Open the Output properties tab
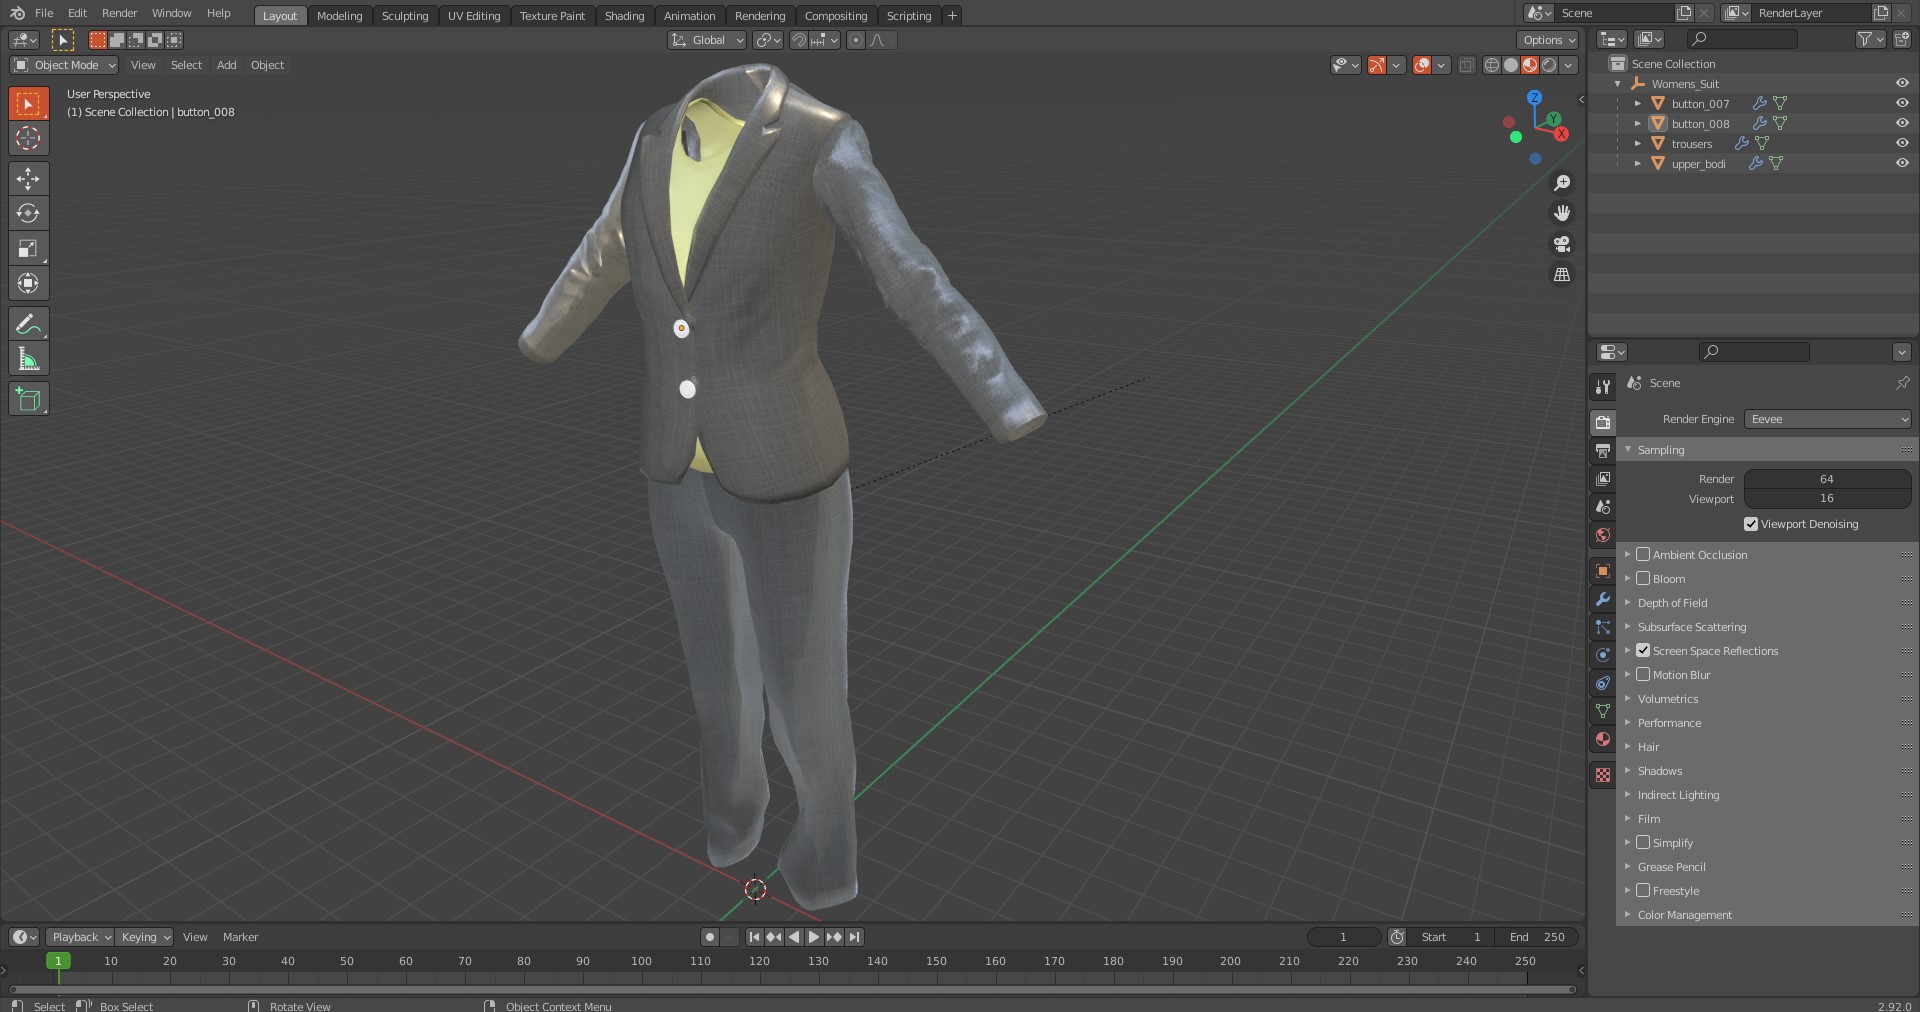Screen dimensions: 1920x1012 [1603, 451]
